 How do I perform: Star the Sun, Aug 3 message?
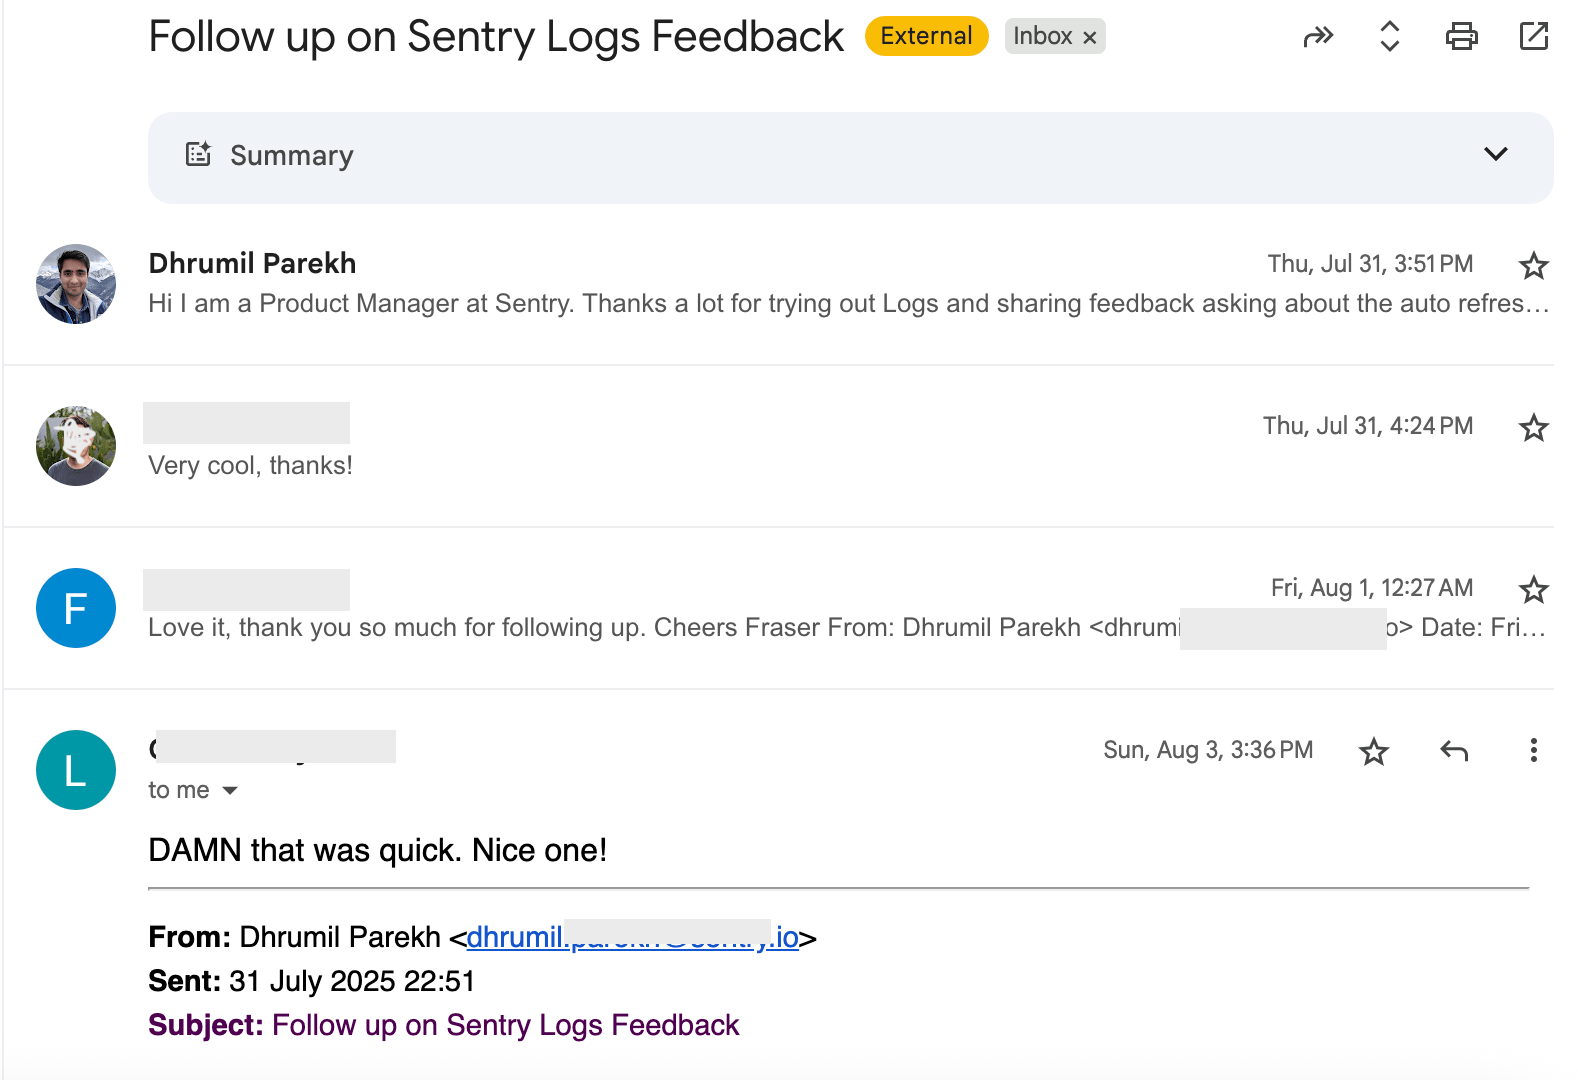[1374, 751]
